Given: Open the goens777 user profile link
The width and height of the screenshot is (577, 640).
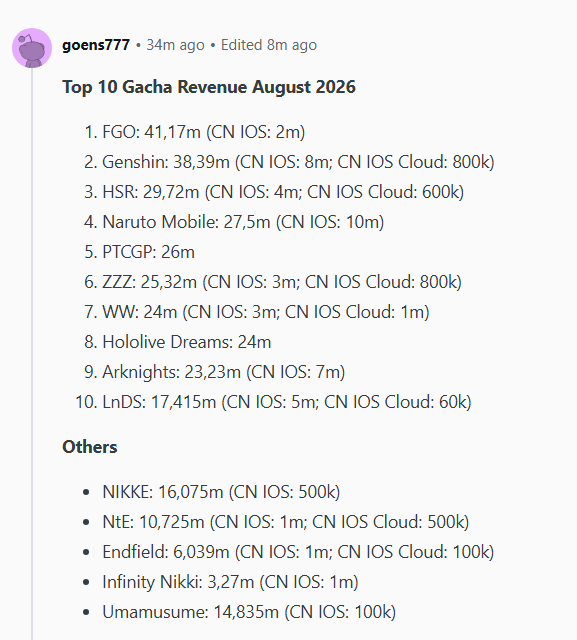Looking at the screenshot, I should [x=96, y=45].
